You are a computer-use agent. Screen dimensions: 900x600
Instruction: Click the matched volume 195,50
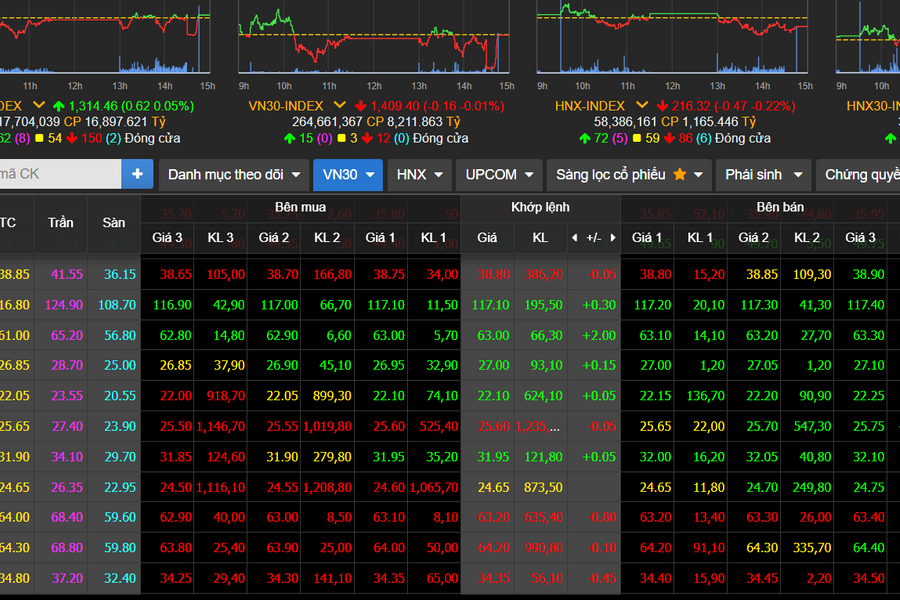[543, 305]
